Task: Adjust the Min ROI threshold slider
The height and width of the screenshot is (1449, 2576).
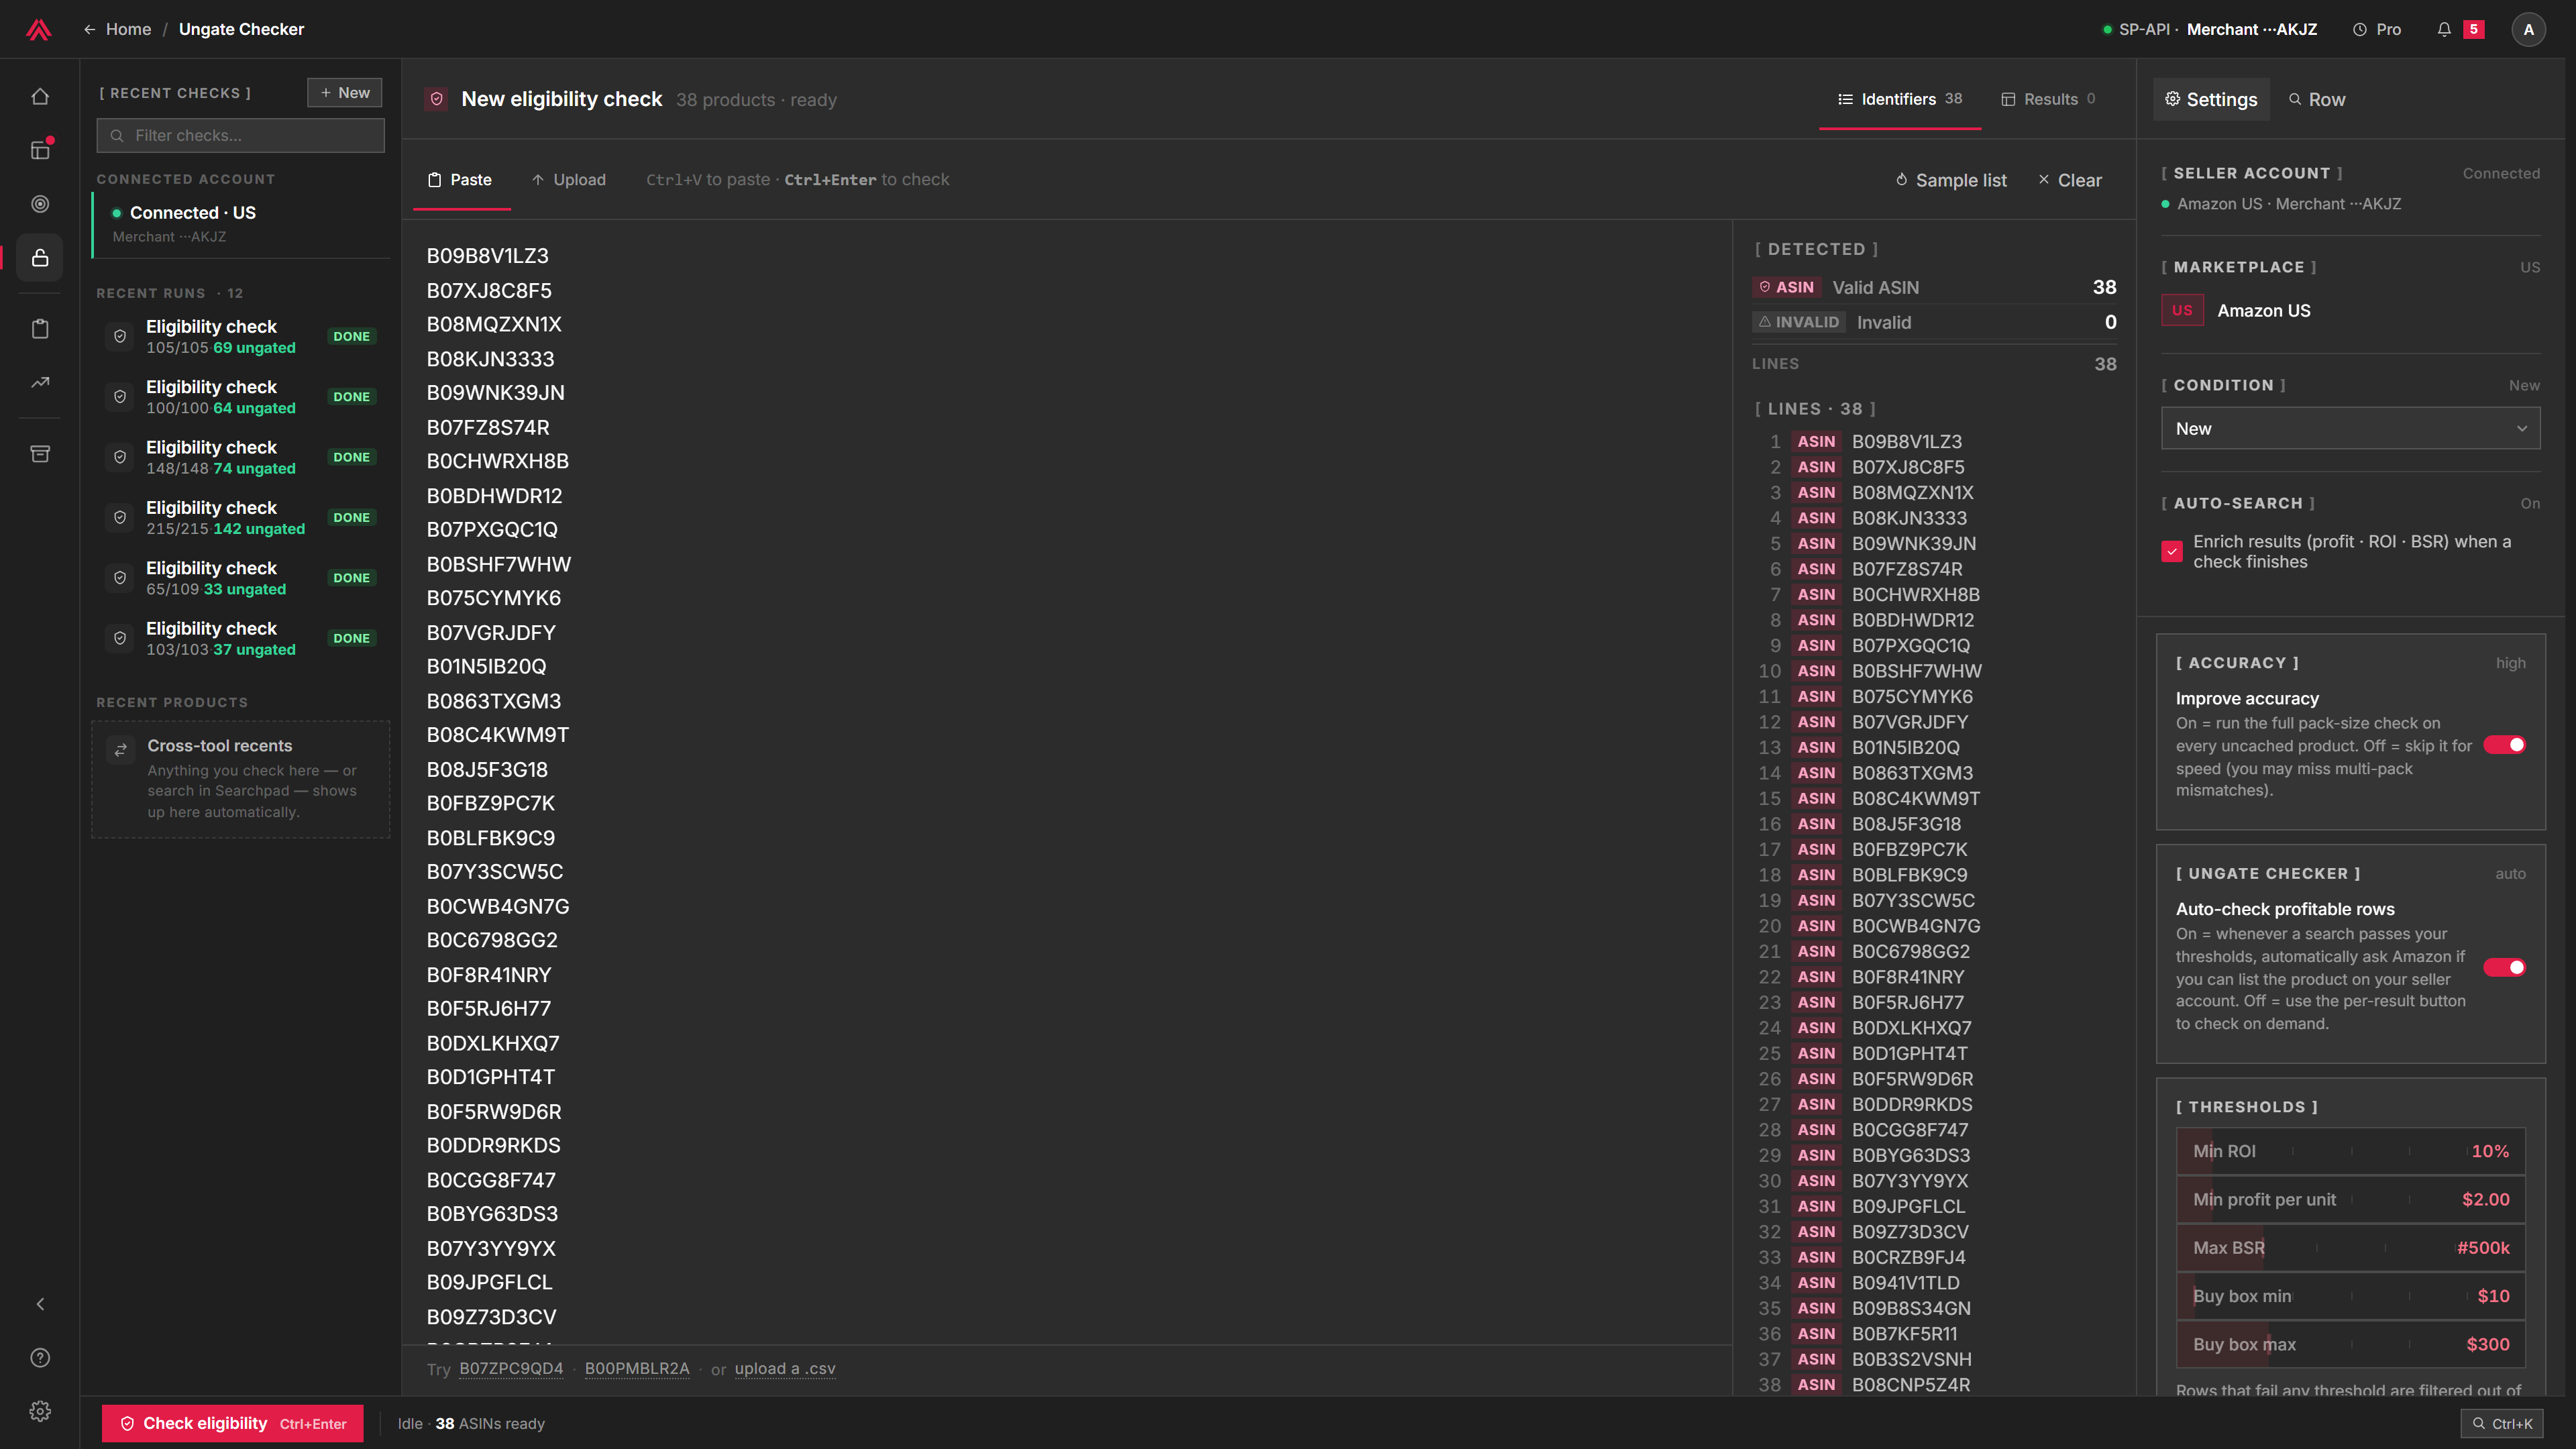Action: 2350,1151
